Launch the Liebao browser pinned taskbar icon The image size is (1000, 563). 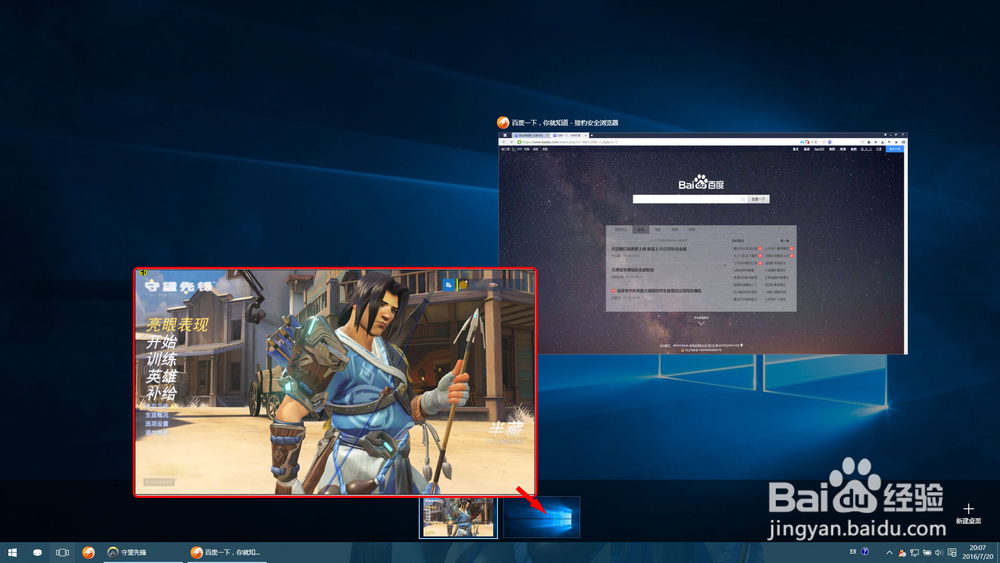[88, 552]
